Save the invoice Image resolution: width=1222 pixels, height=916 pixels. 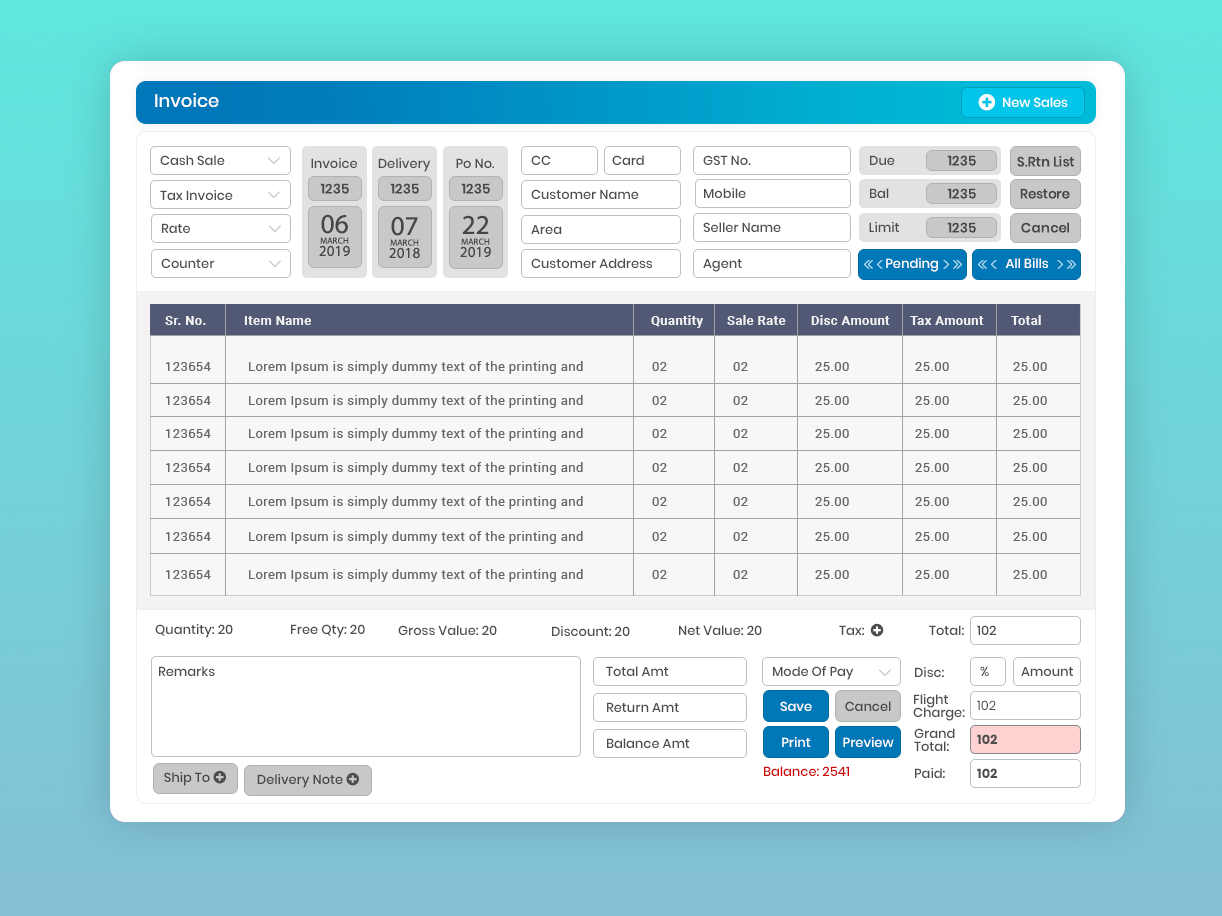[795, 706]
